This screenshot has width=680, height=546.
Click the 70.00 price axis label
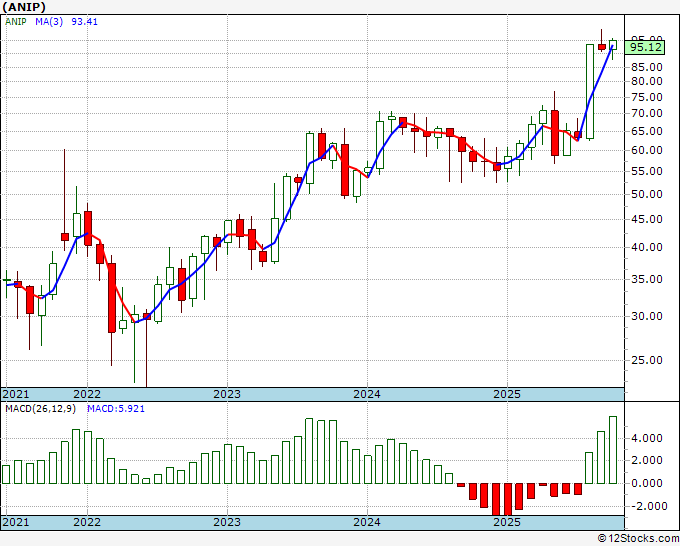647,114
